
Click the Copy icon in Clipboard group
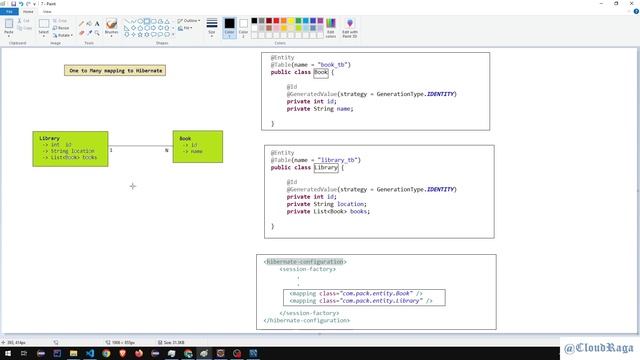pos(20,28)
